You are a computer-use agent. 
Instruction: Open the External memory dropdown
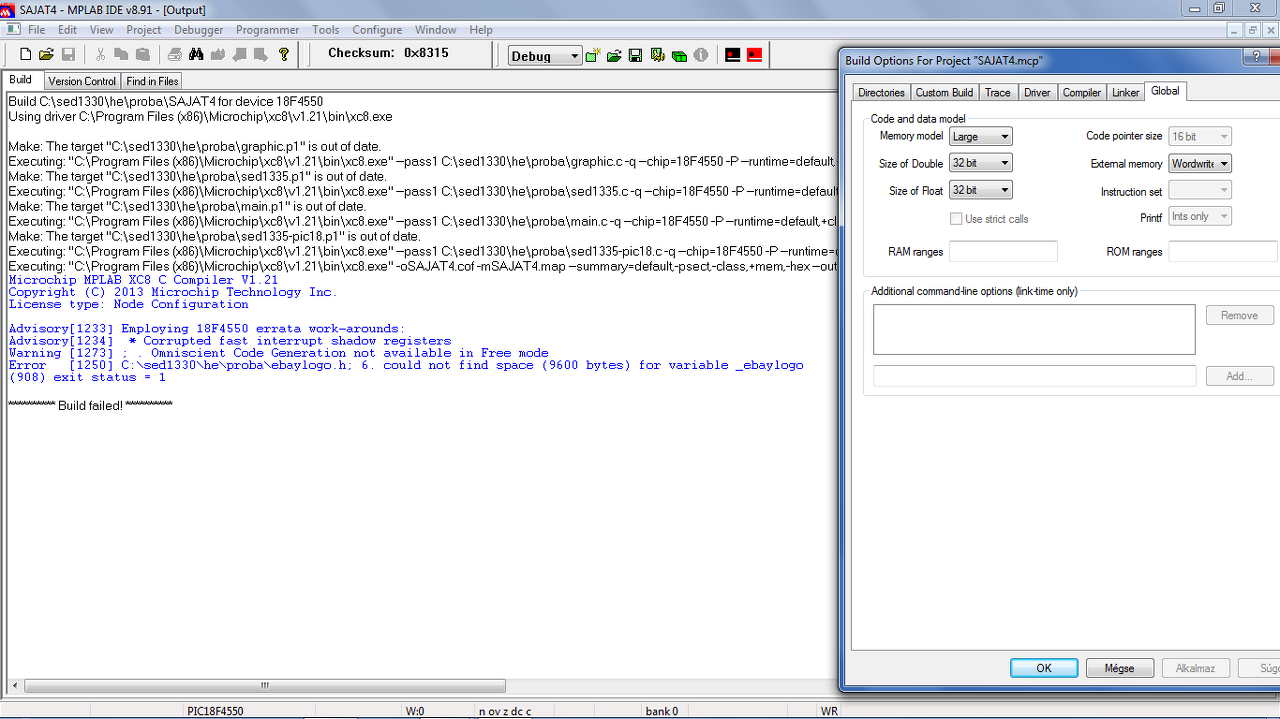coord(1200,163)
